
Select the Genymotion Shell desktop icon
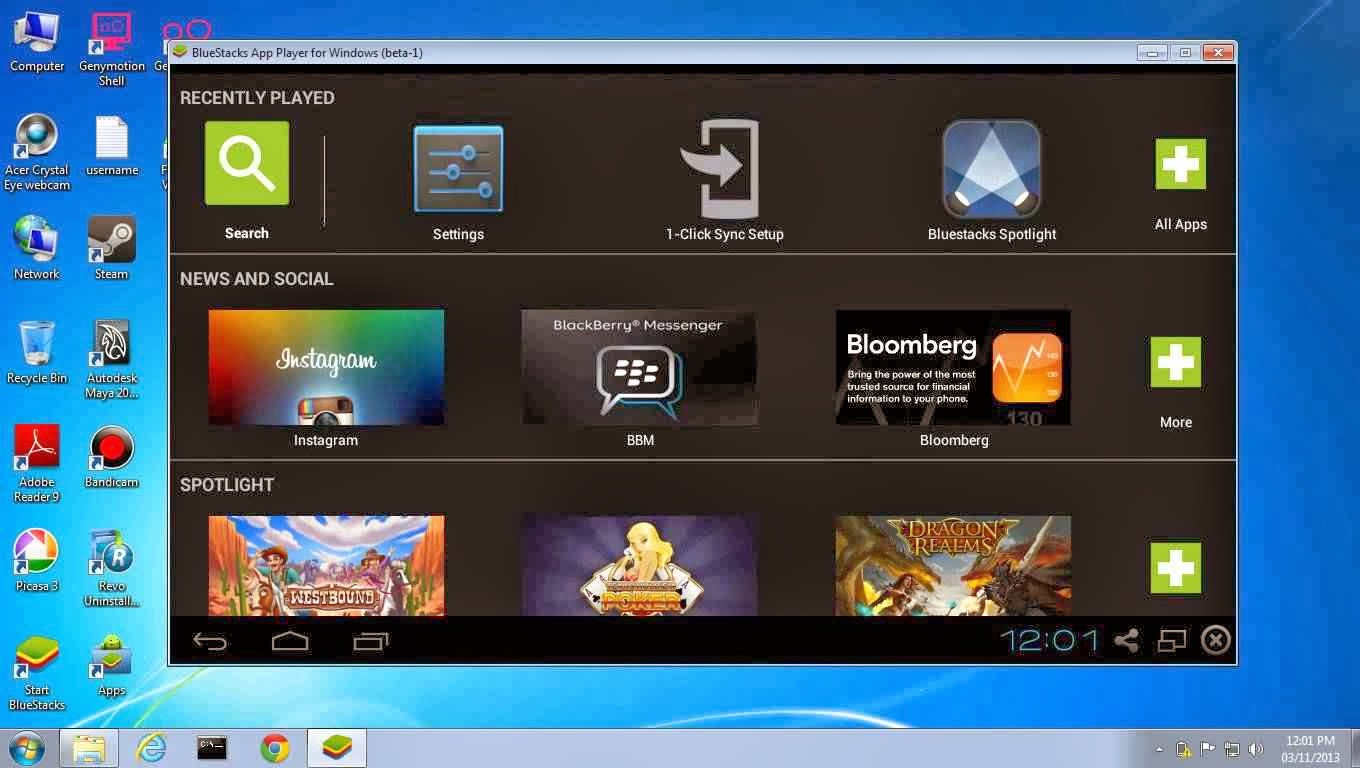[x=111, y=49]
